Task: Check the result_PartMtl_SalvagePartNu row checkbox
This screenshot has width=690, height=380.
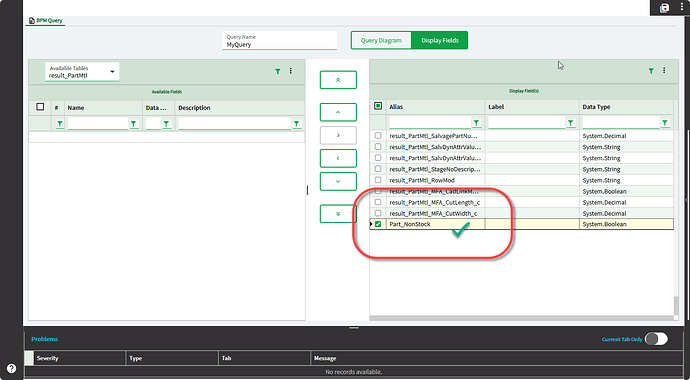Action: pos(378,136)
